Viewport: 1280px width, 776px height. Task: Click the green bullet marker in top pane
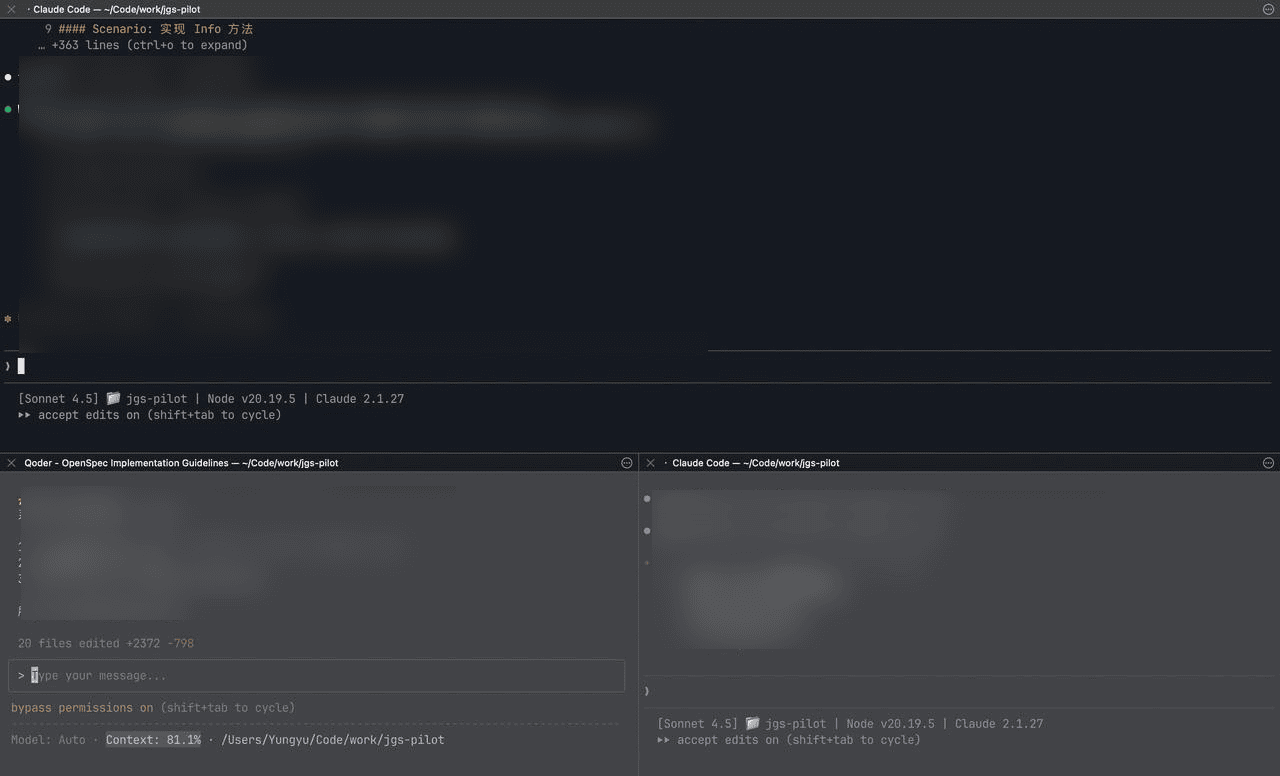tap(8, 109)
